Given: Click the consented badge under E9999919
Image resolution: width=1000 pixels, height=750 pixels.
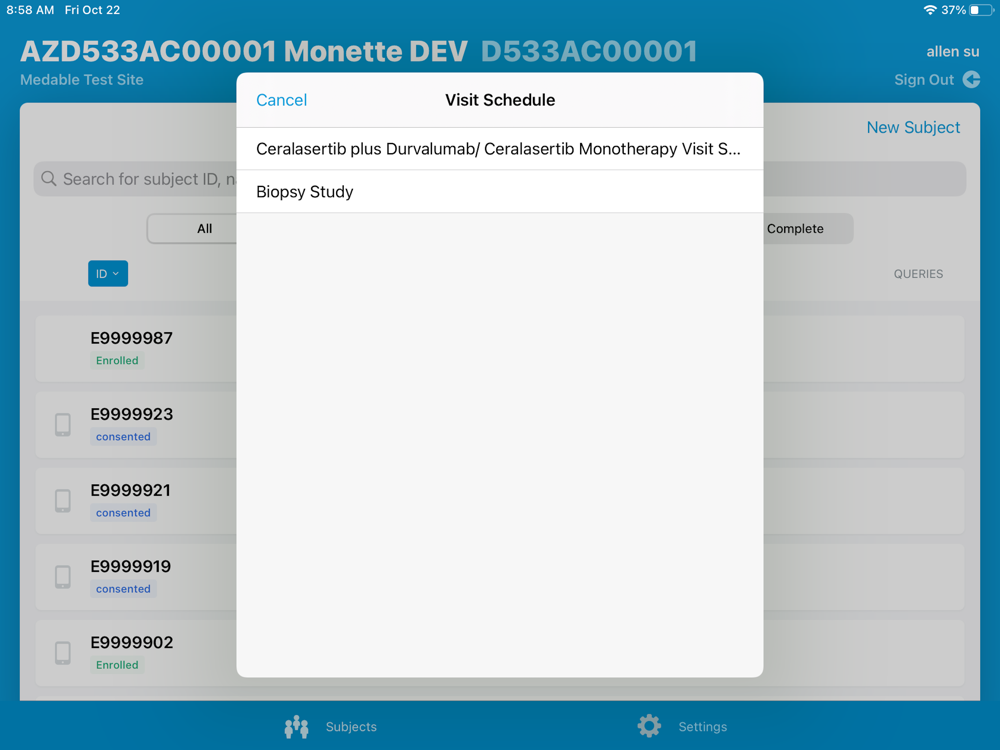Looking at the screenshot, I should pyautogui.click(x=123, y=589).
